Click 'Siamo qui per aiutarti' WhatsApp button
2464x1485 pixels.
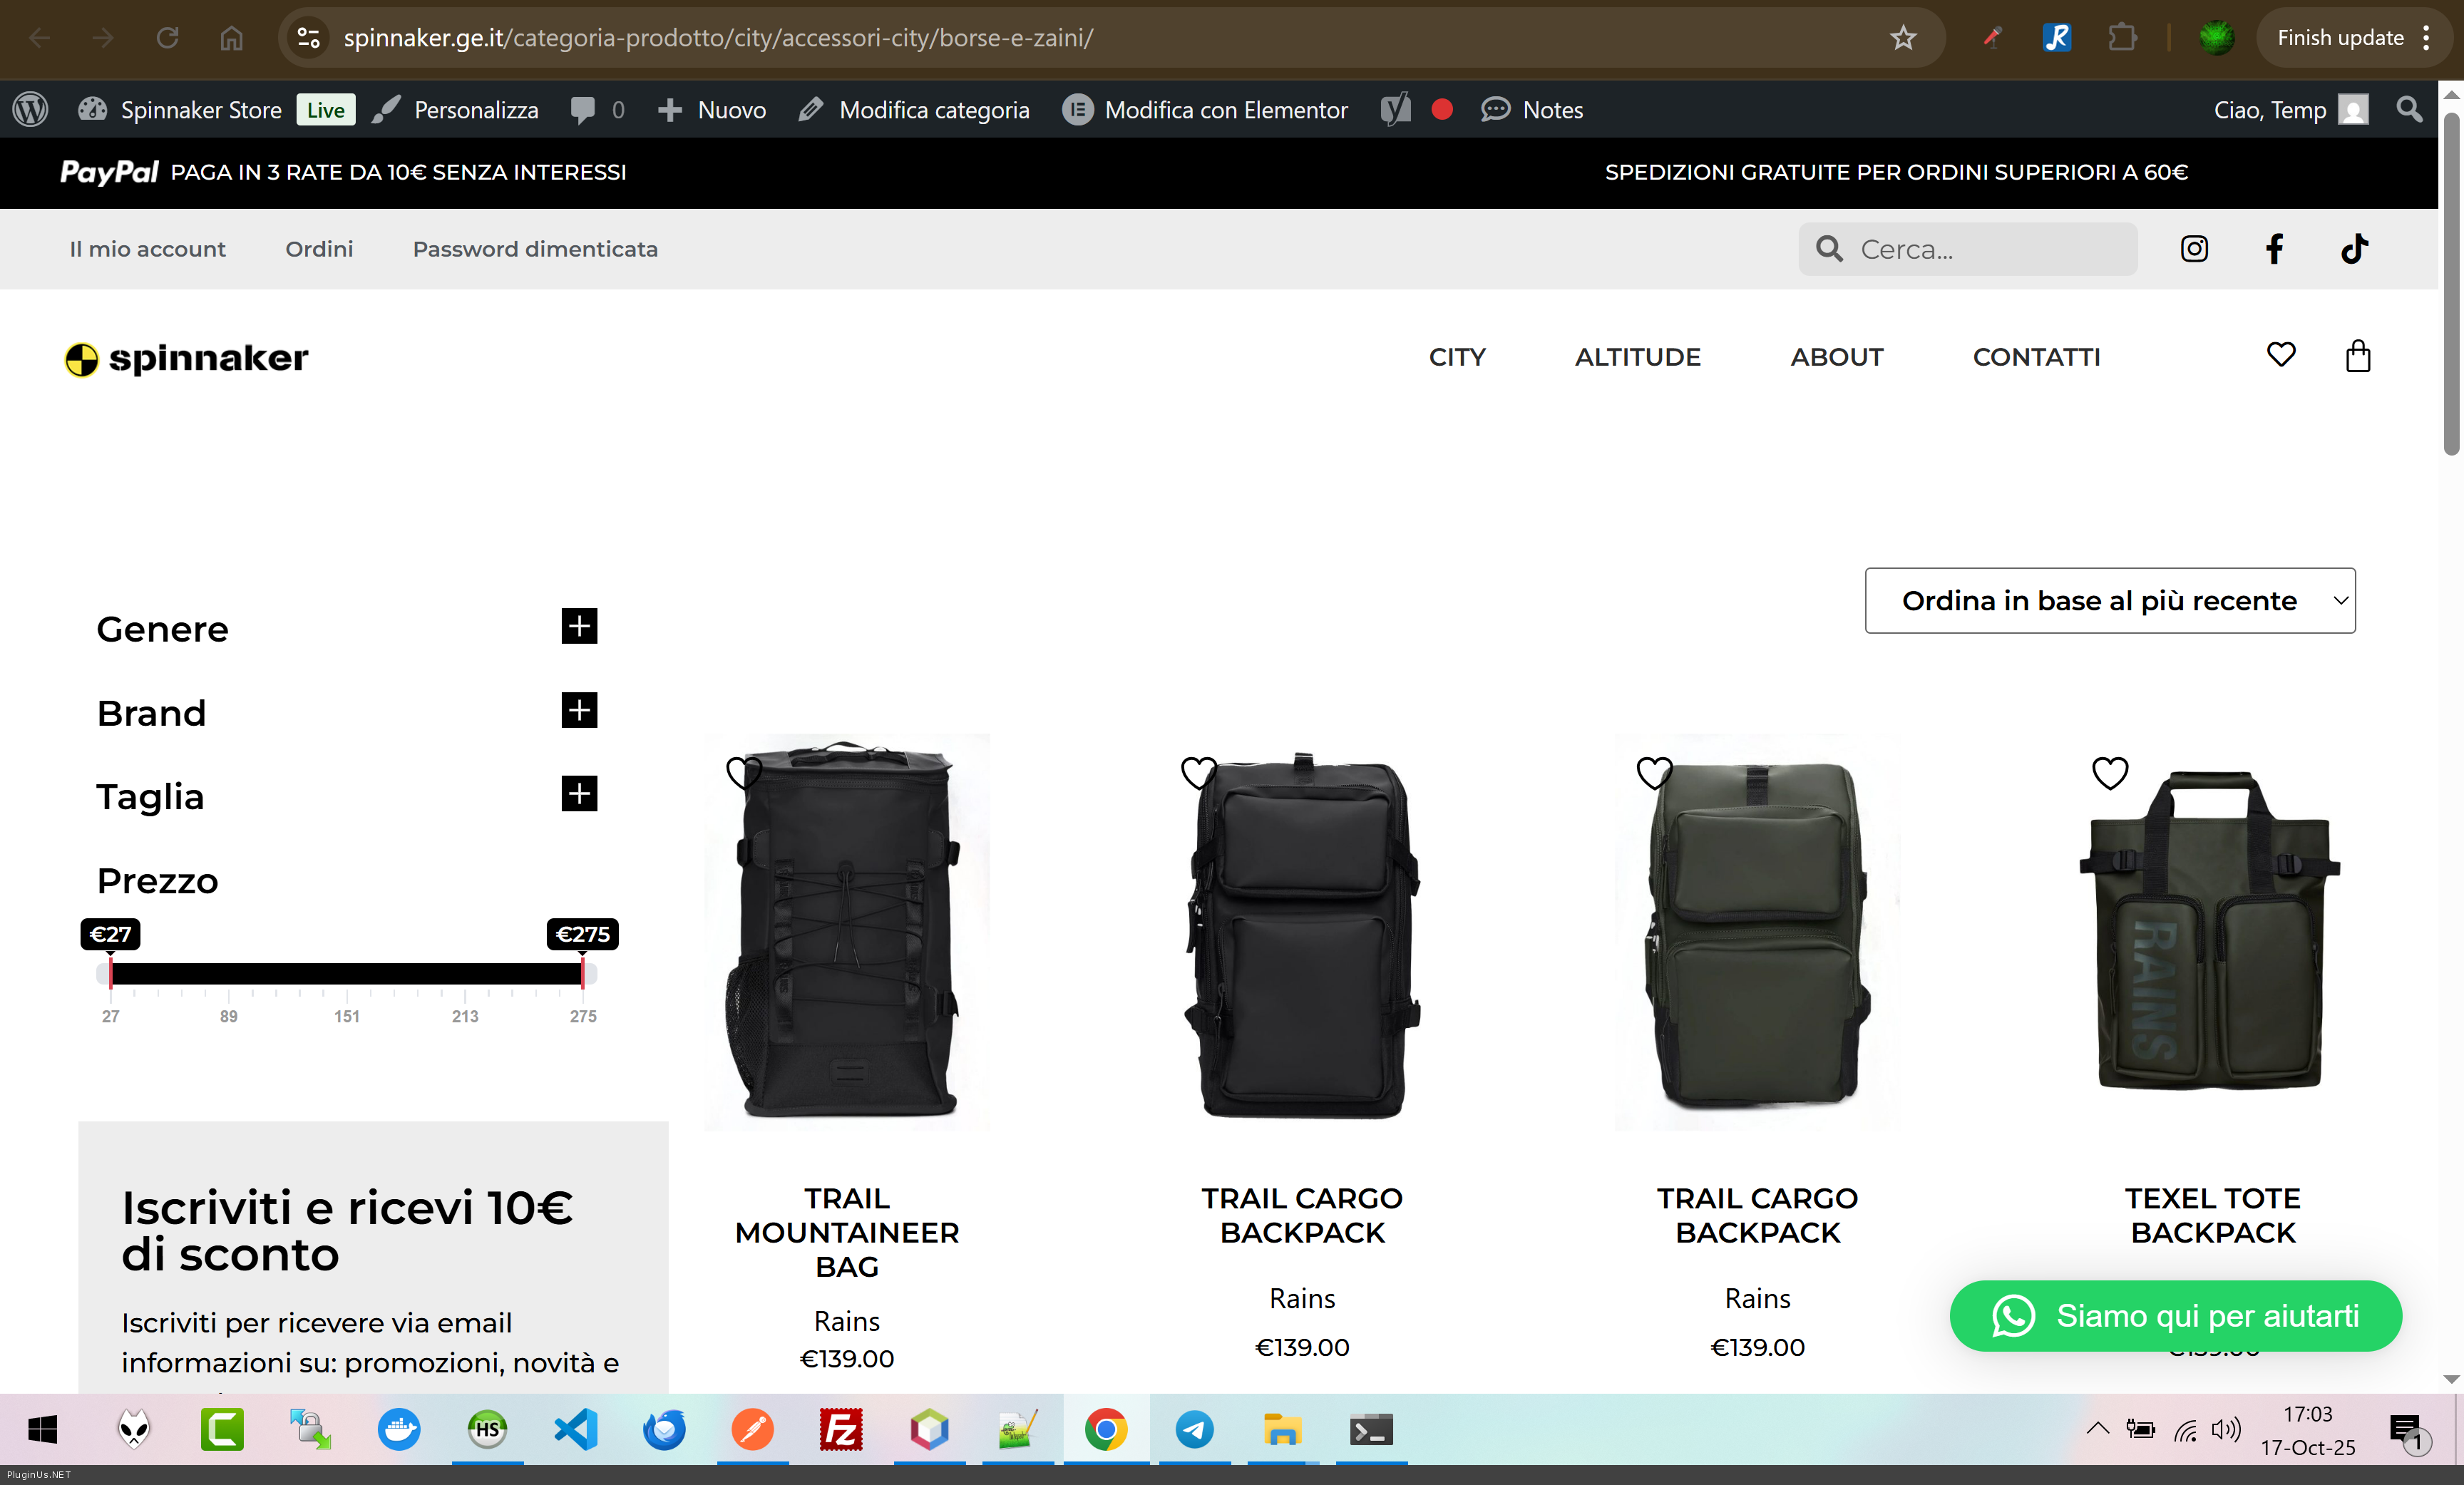[2175, 1316]
